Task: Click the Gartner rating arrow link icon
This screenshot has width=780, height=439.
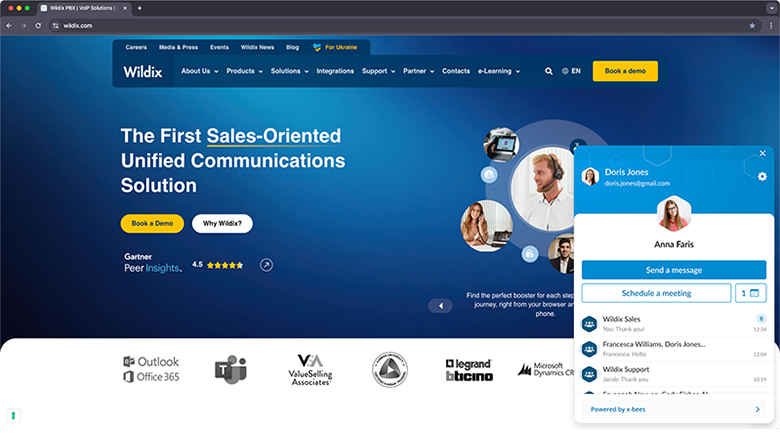Action: click(266, 265)
